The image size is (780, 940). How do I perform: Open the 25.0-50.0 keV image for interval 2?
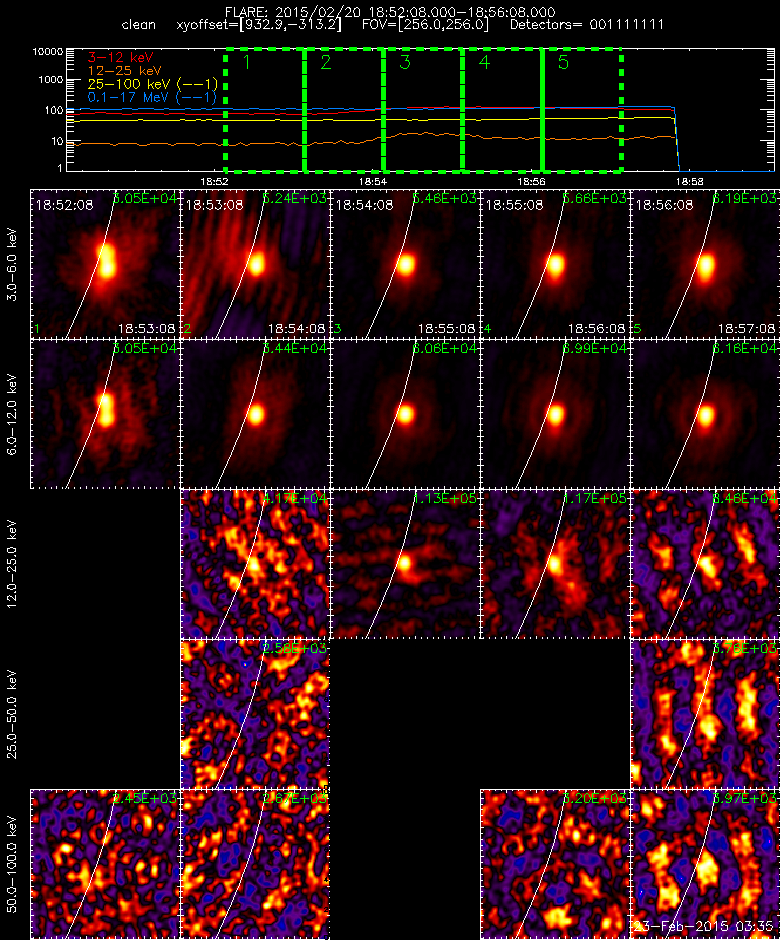click(255, 714)
